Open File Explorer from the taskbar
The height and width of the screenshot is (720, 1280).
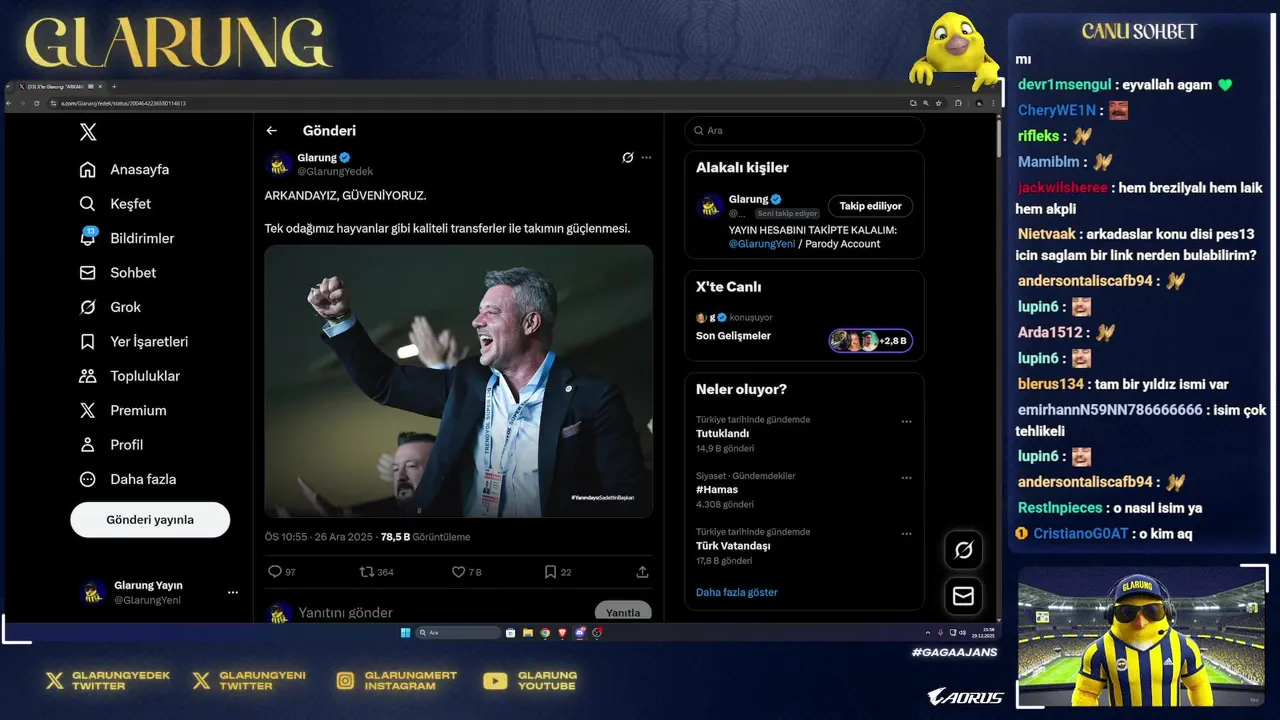[x=528, y=632]
